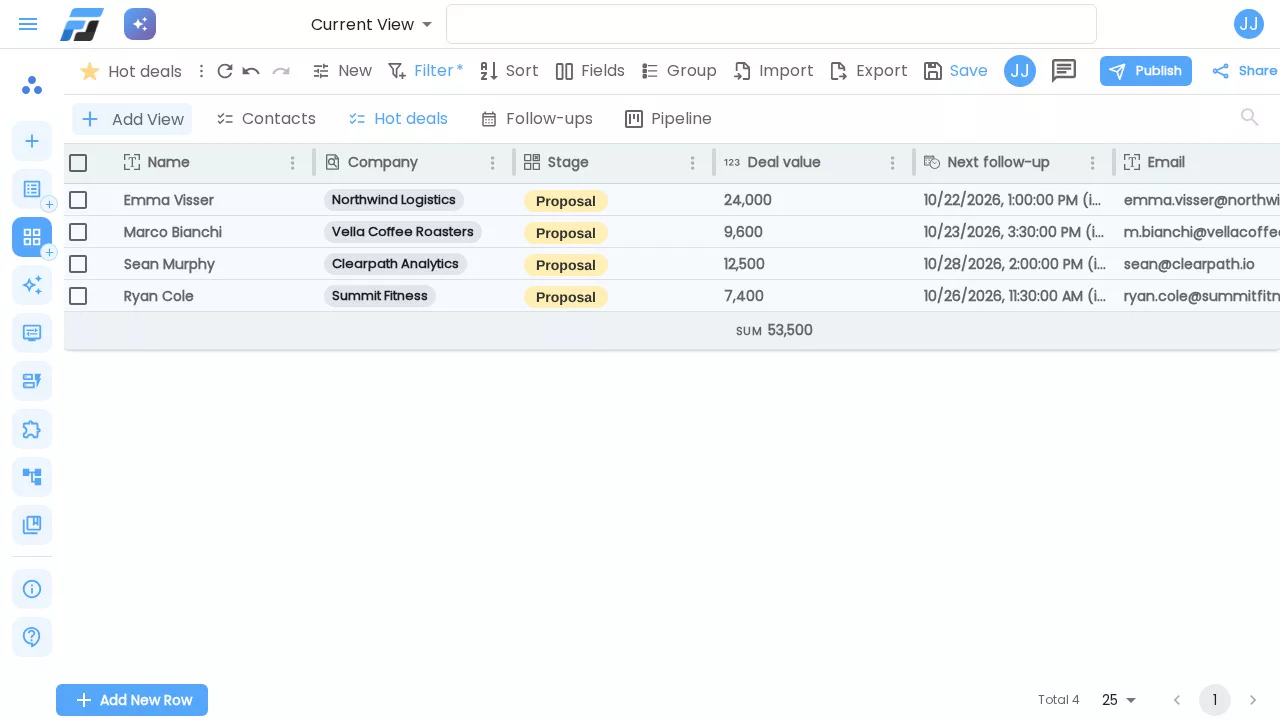Open the help question mark icon
The height and width of the screenshot is (720, 1280).
32,637
